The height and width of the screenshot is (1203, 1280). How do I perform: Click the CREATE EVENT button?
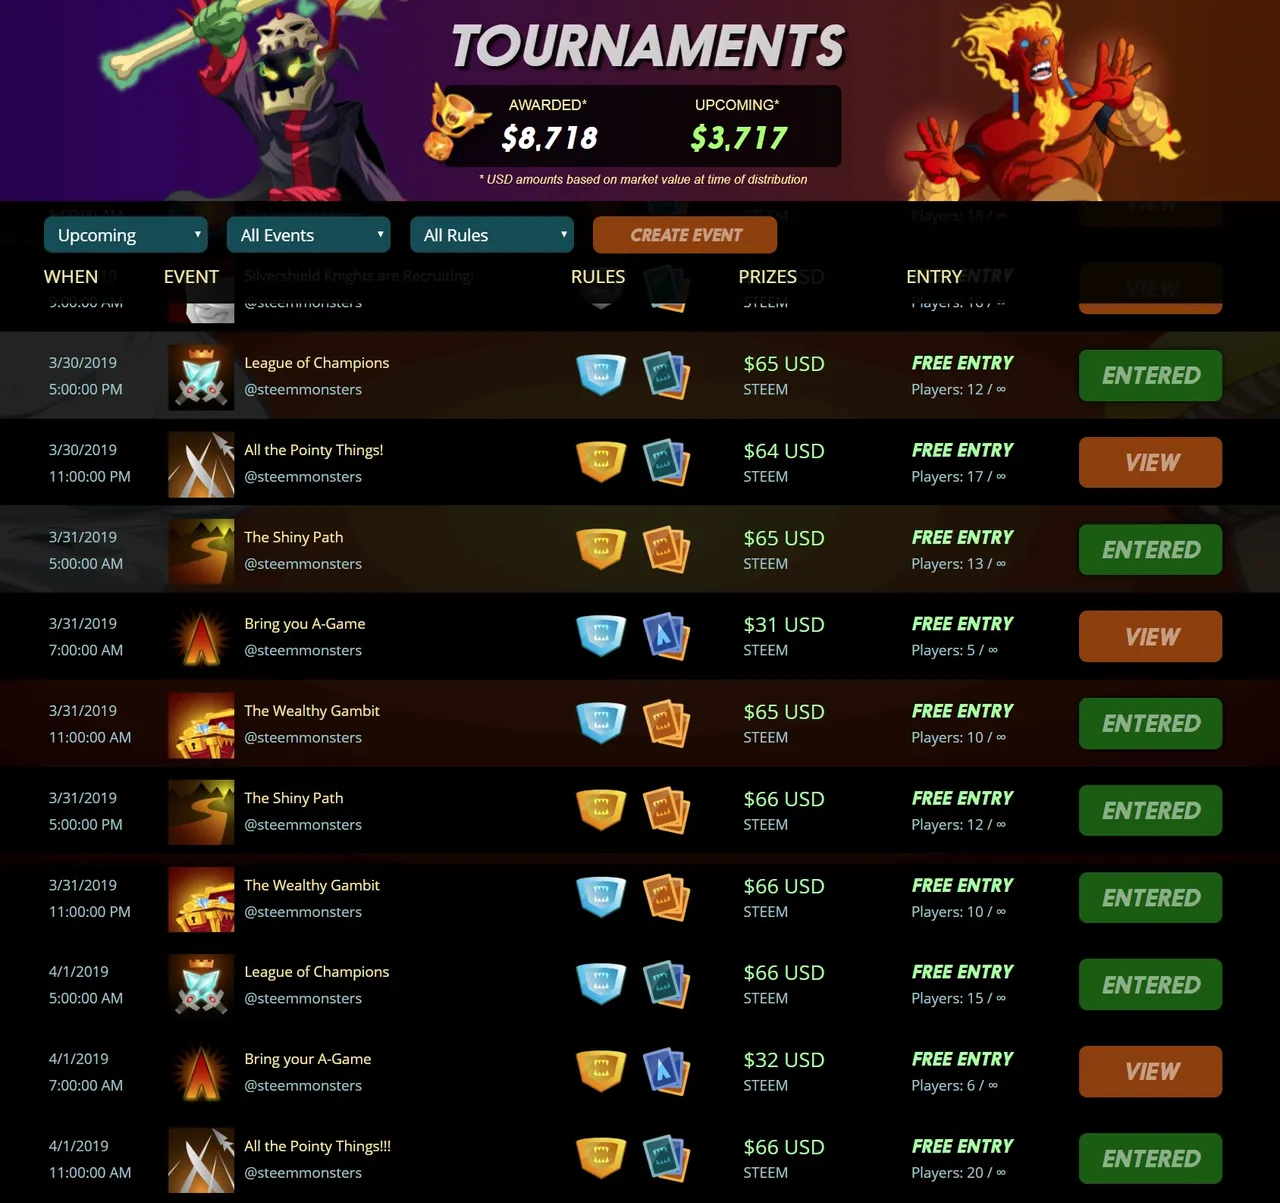685,235
